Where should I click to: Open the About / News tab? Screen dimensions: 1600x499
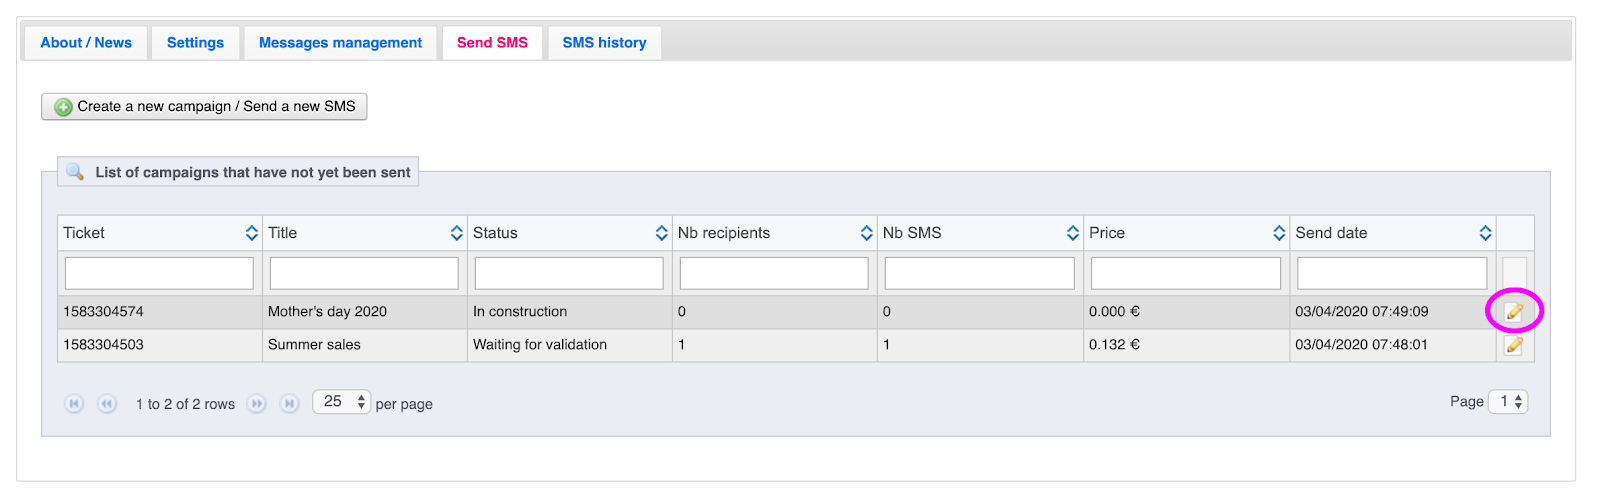point(86,43)
